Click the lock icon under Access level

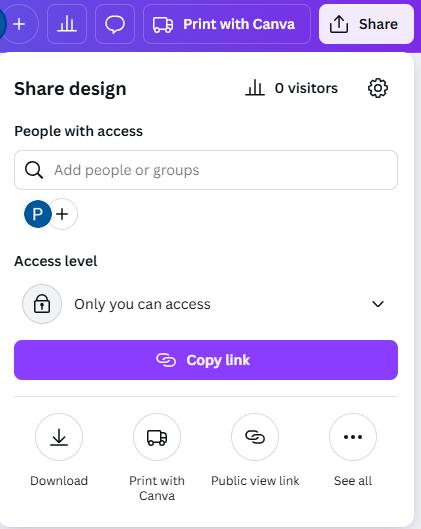click(x=42, y=304)
